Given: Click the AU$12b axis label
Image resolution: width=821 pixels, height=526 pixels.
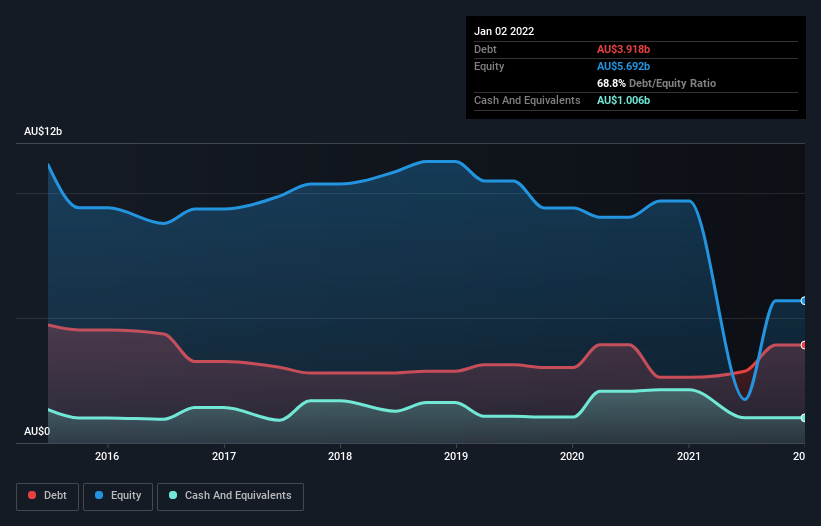Looking at the screenshot, I should coord(43,131).
